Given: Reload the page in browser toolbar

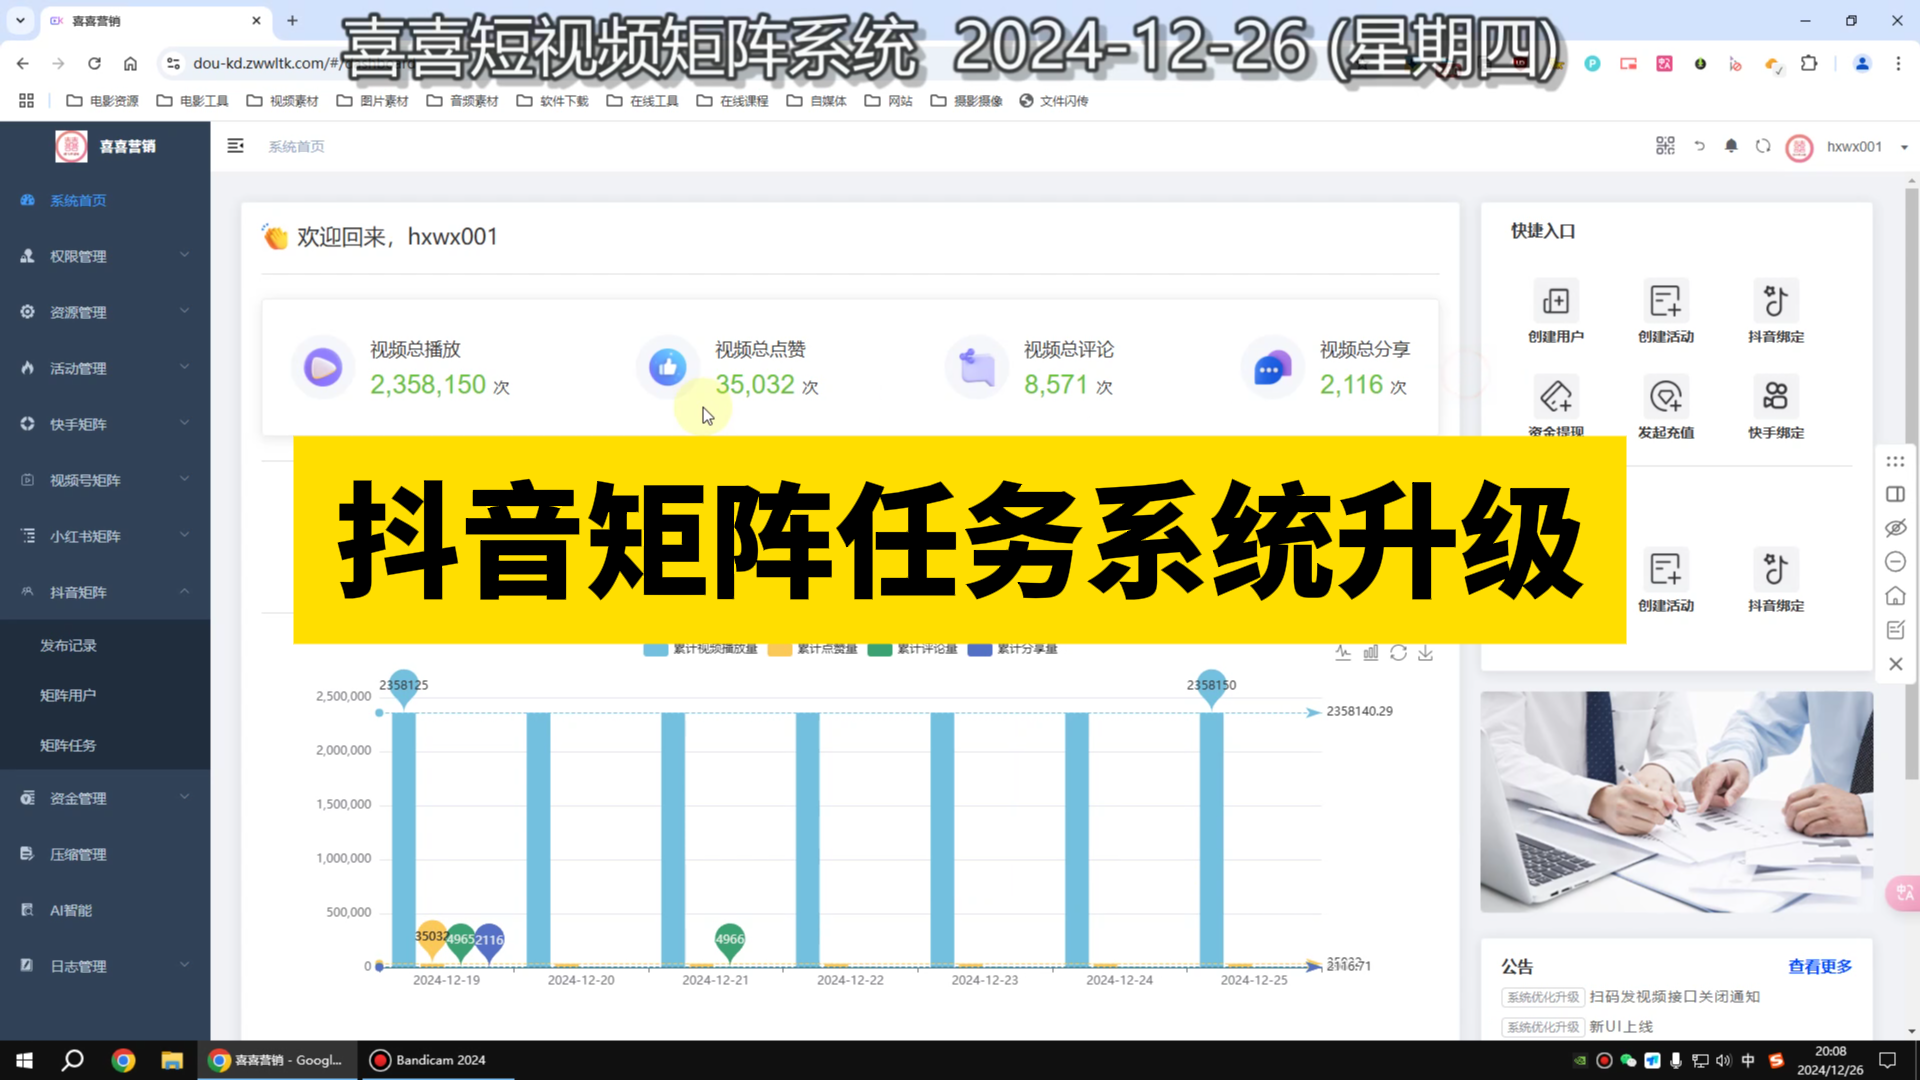Looking at the screenshot, I should (94, 63).
